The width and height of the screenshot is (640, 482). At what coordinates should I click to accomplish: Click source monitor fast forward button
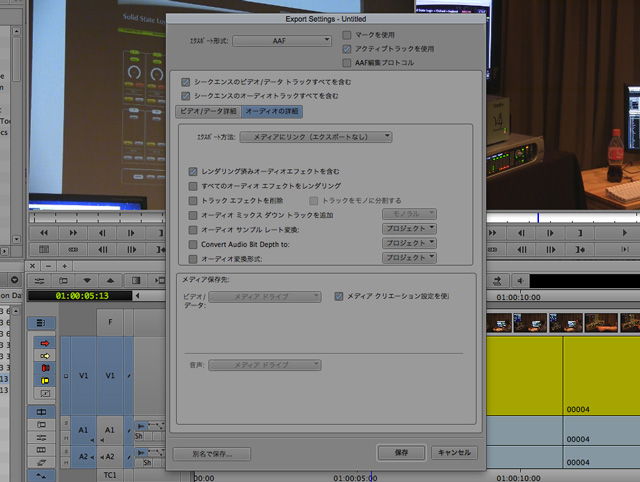[73, 233]
